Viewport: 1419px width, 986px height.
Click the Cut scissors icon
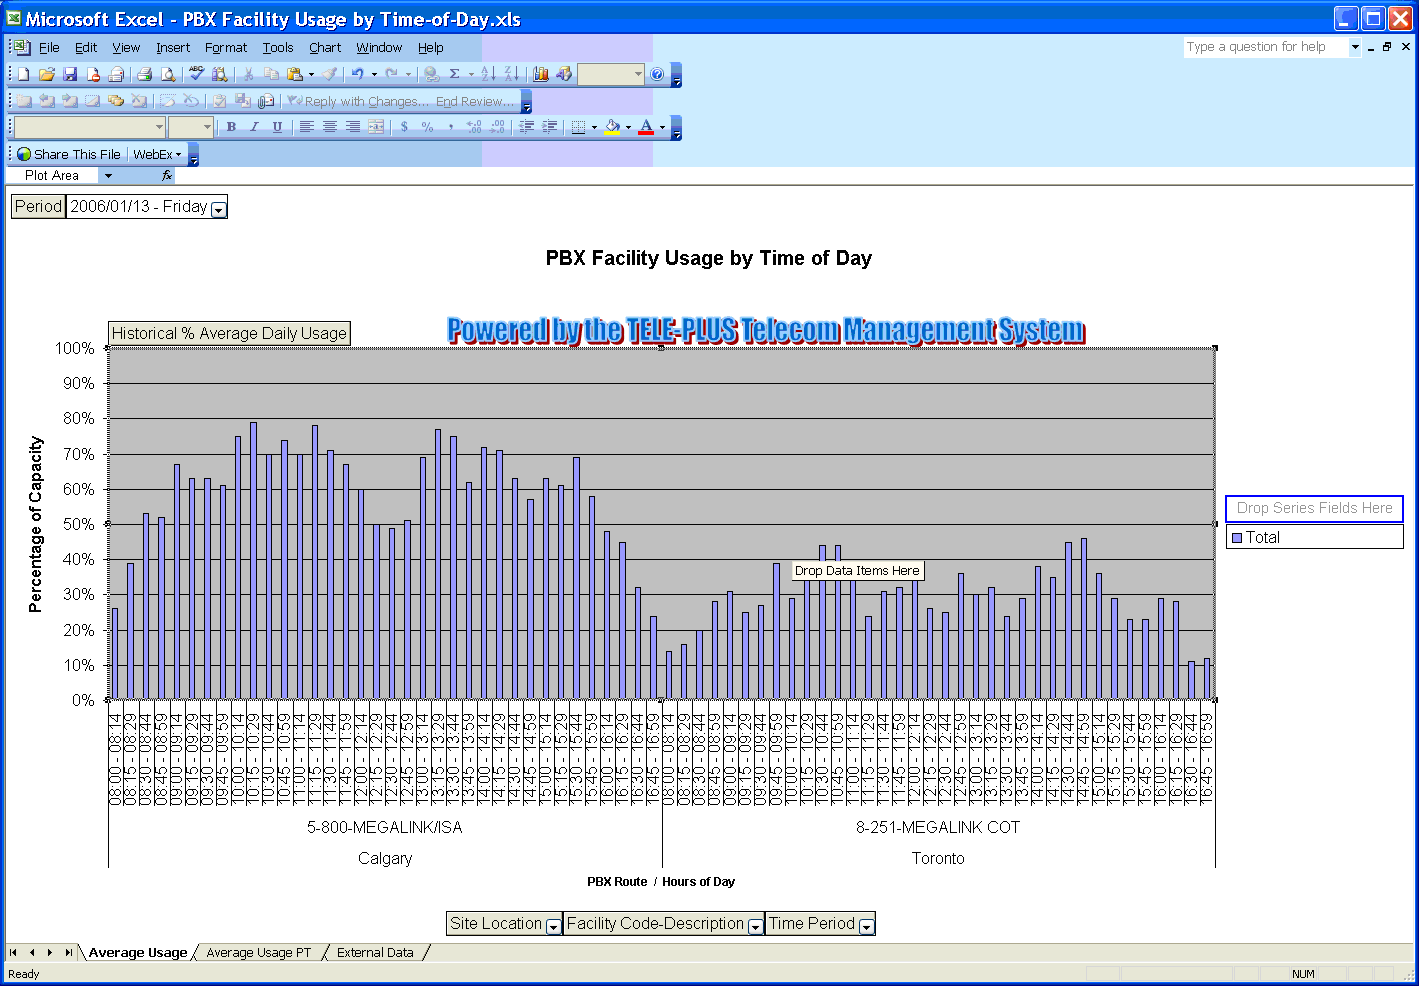point(249,74)
